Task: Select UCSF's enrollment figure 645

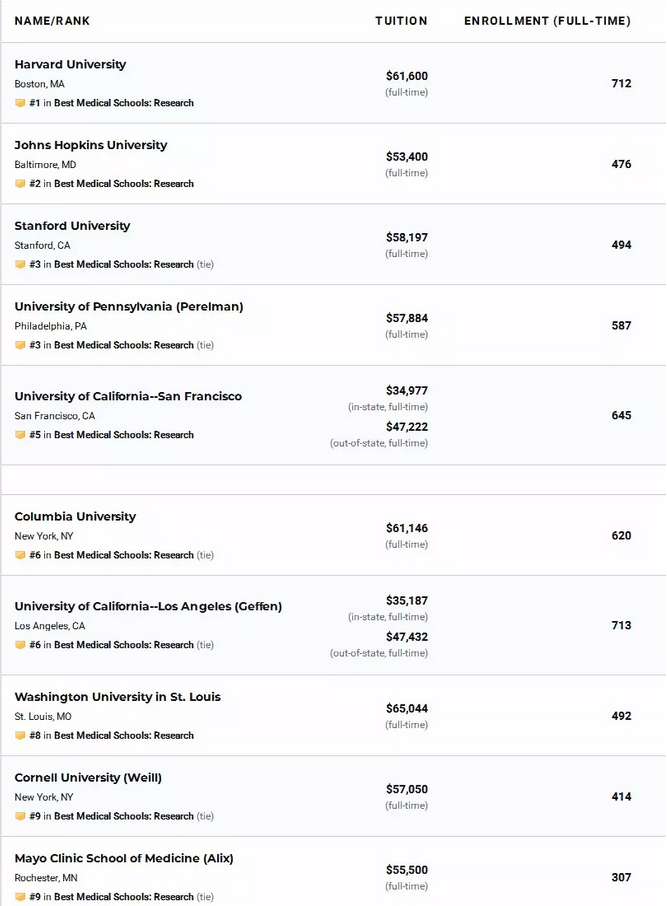Action: pos(621,415)
